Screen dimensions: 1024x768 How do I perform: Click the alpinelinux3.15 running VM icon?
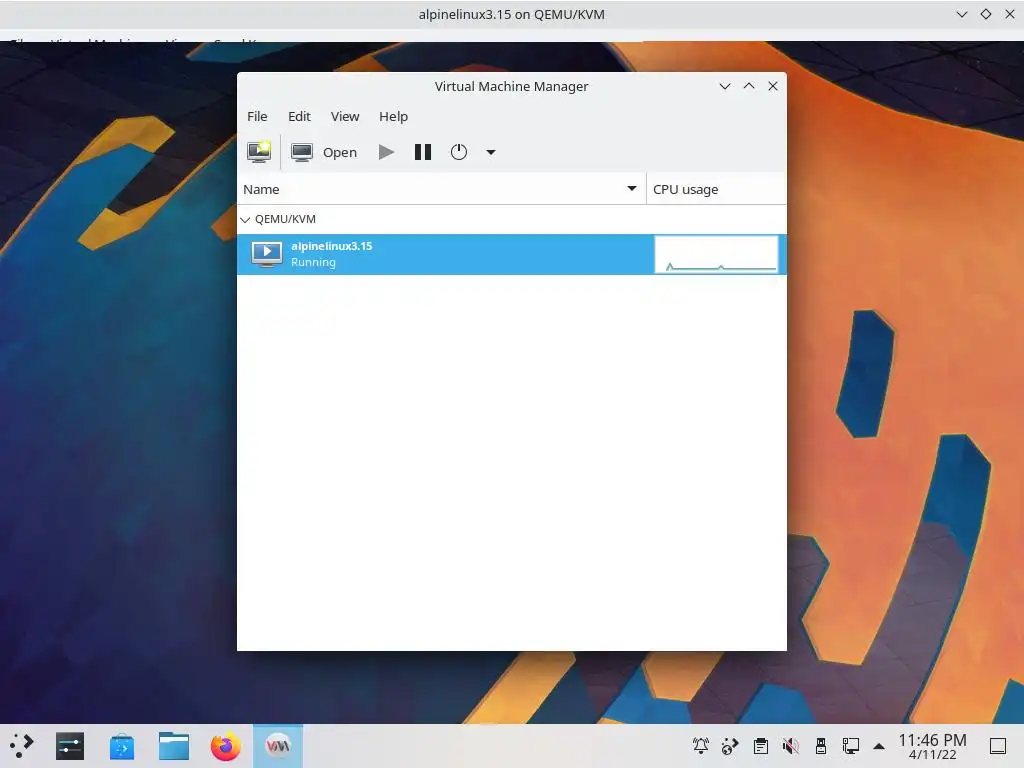coord(266,254)
